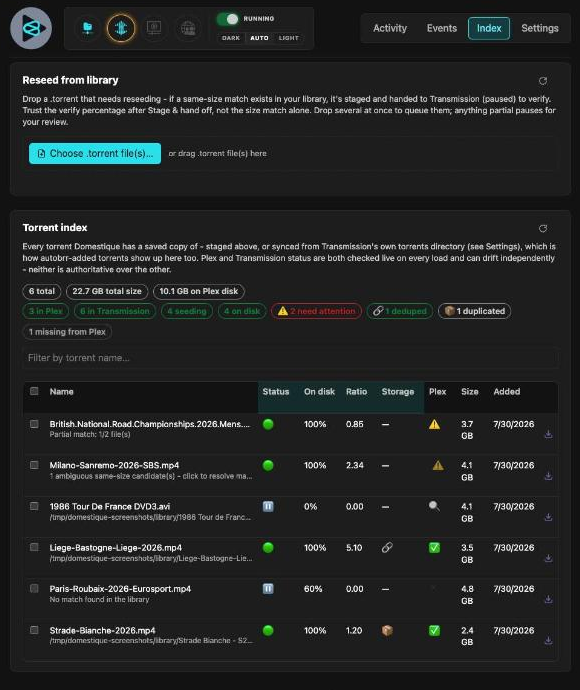
Task: Select the British National Road Championships row checkbox
Action: coord(34,424)
